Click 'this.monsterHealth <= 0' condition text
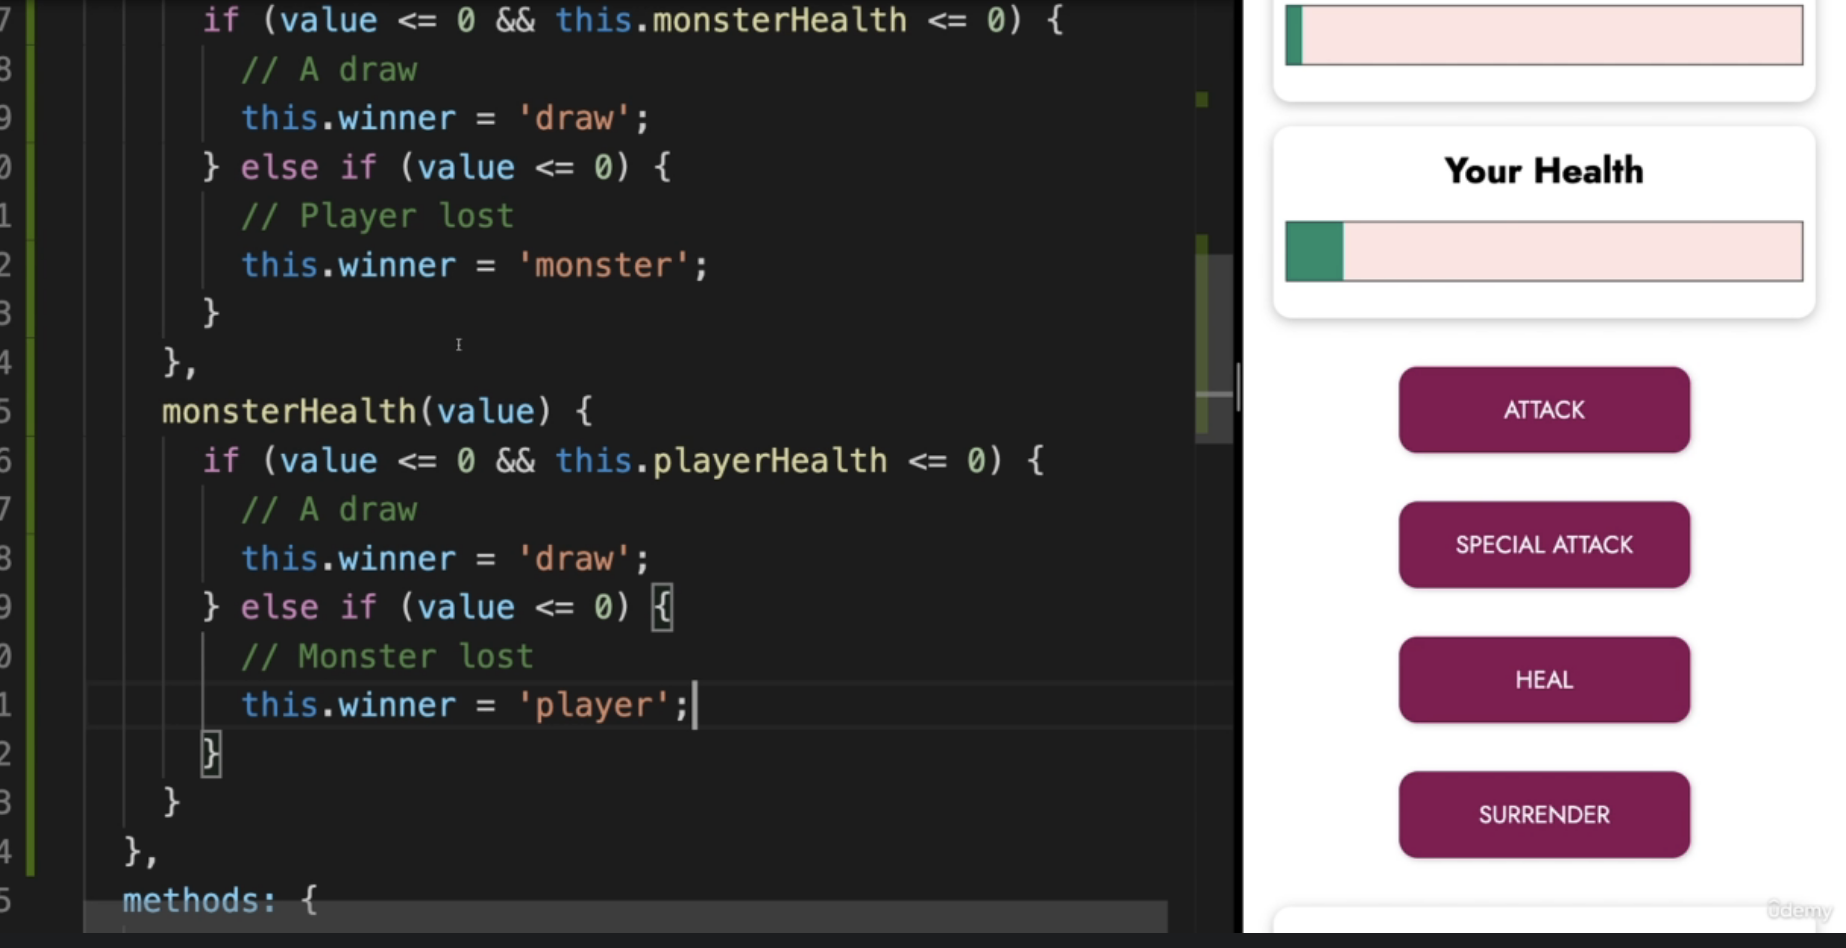Image resolution: width=1846 pixels, height=948 pixels. click(x=781, y=20)
